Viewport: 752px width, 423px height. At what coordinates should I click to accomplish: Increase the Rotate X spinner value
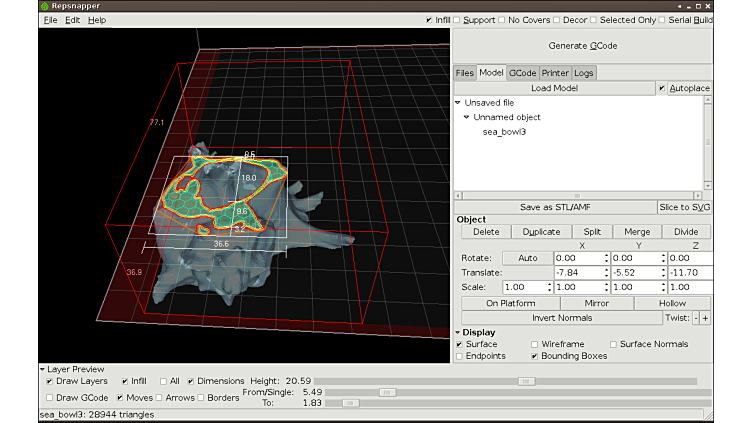607,254
